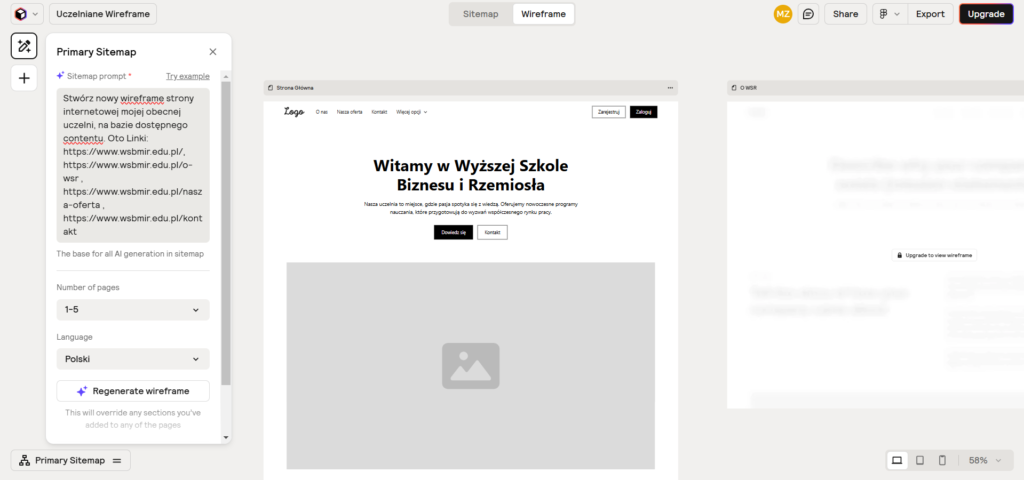
Task: Open the Primary Sitemap selector at bottom
Action: coord(71,460)
